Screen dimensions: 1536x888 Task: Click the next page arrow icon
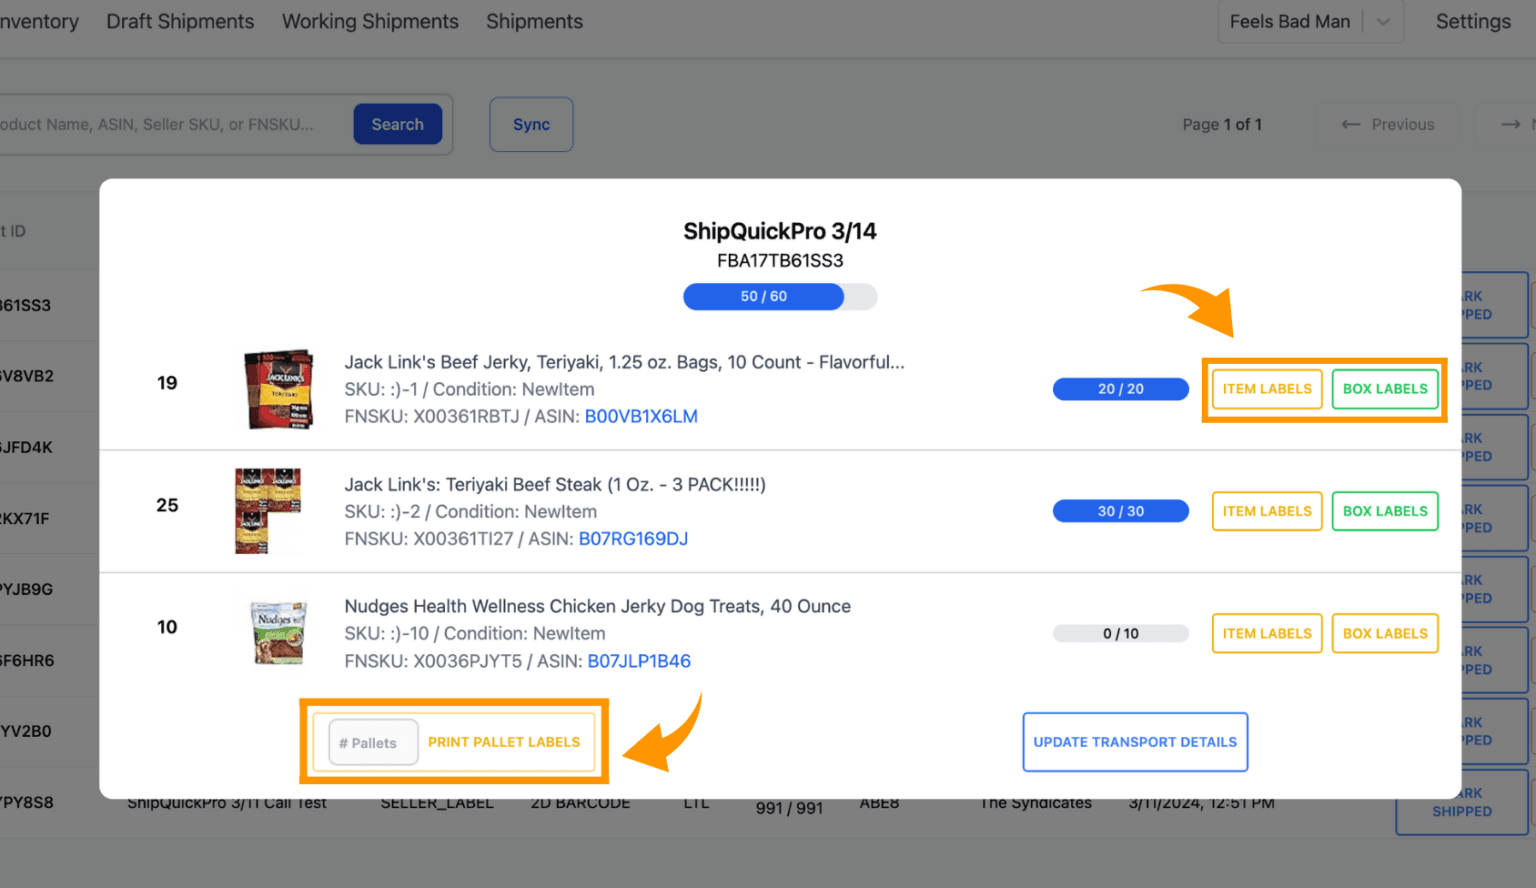pos(1510,124)
